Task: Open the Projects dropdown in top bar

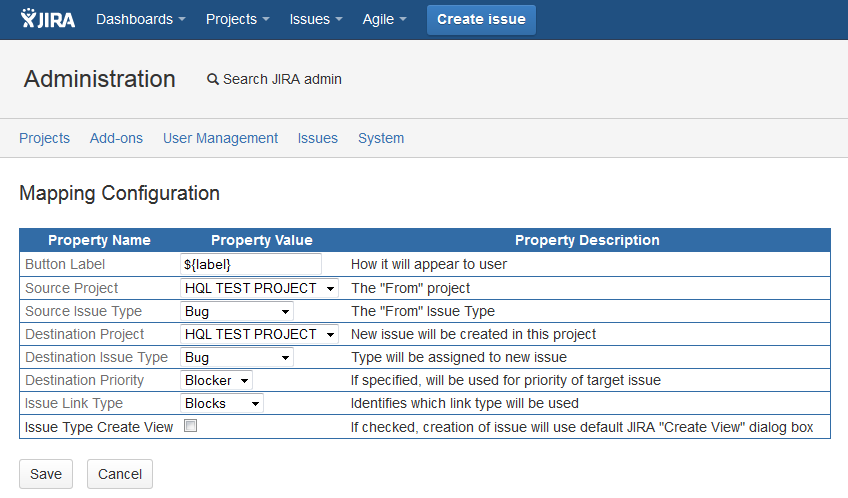Action: [x=237, y=19]
